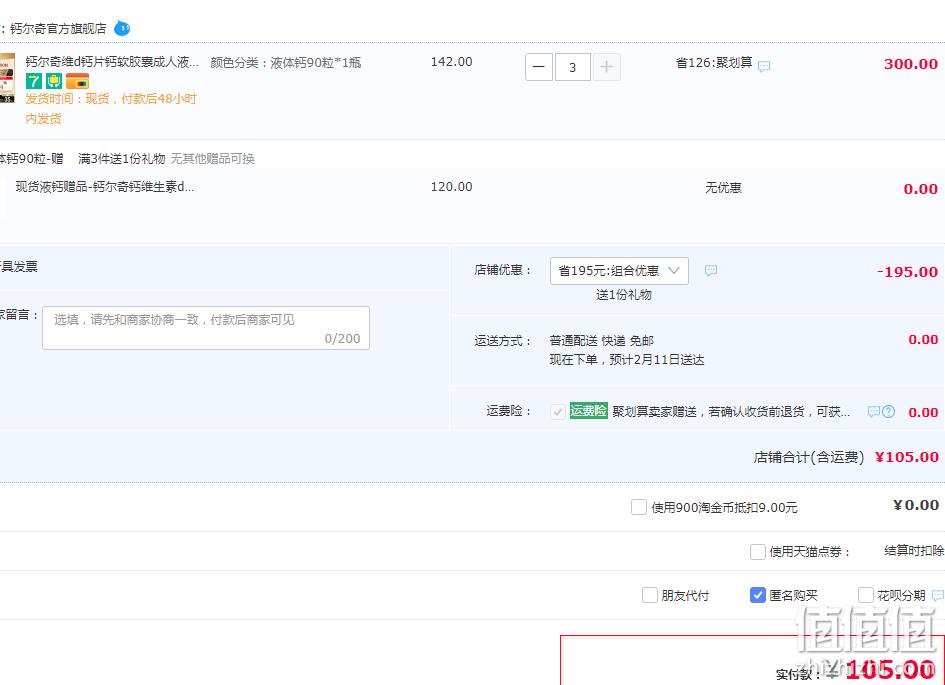
Task: Increase quantity with the plus button
Action: (606, 67)
